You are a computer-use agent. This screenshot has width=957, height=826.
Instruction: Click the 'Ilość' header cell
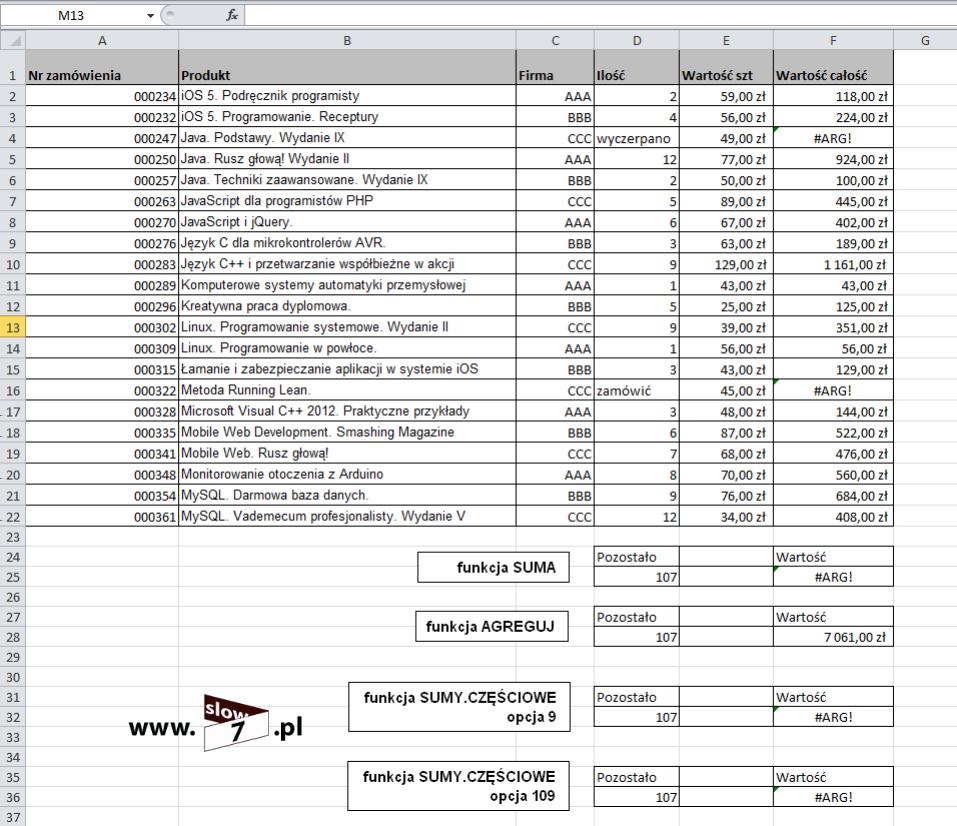(637, 68)
